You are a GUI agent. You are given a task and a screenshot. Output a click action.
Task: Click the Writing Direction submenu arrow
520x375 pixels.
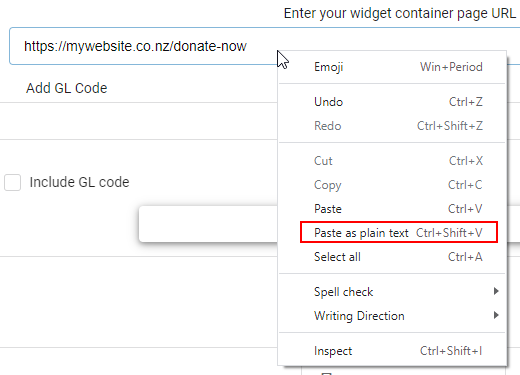(496, 315)
